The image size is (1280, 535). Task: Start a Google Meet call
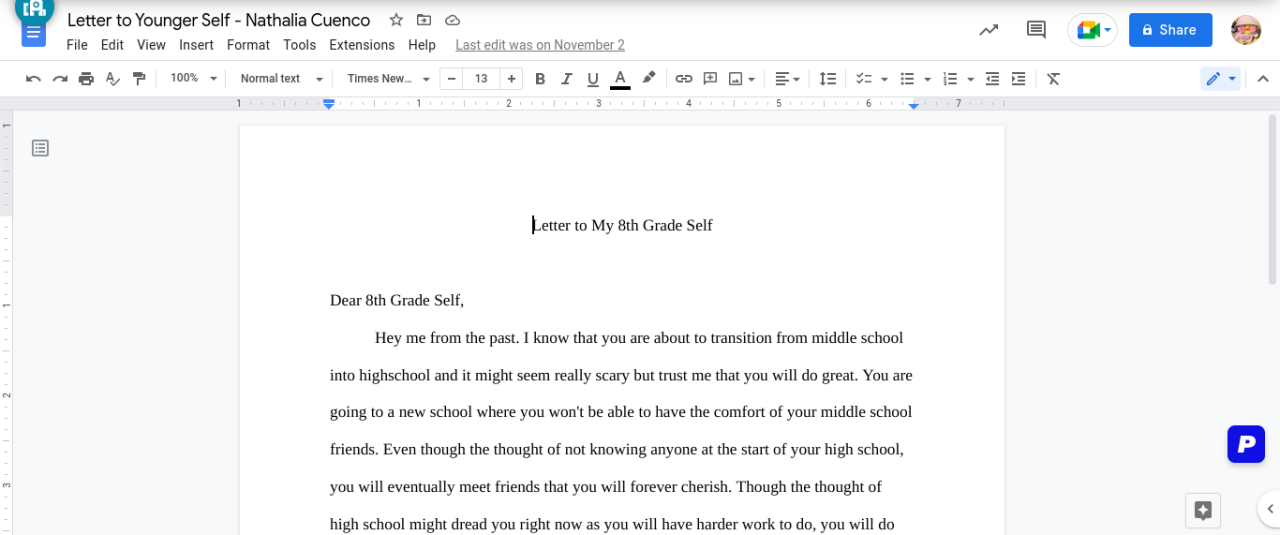pyautogui.click(x=1092, y=30)
